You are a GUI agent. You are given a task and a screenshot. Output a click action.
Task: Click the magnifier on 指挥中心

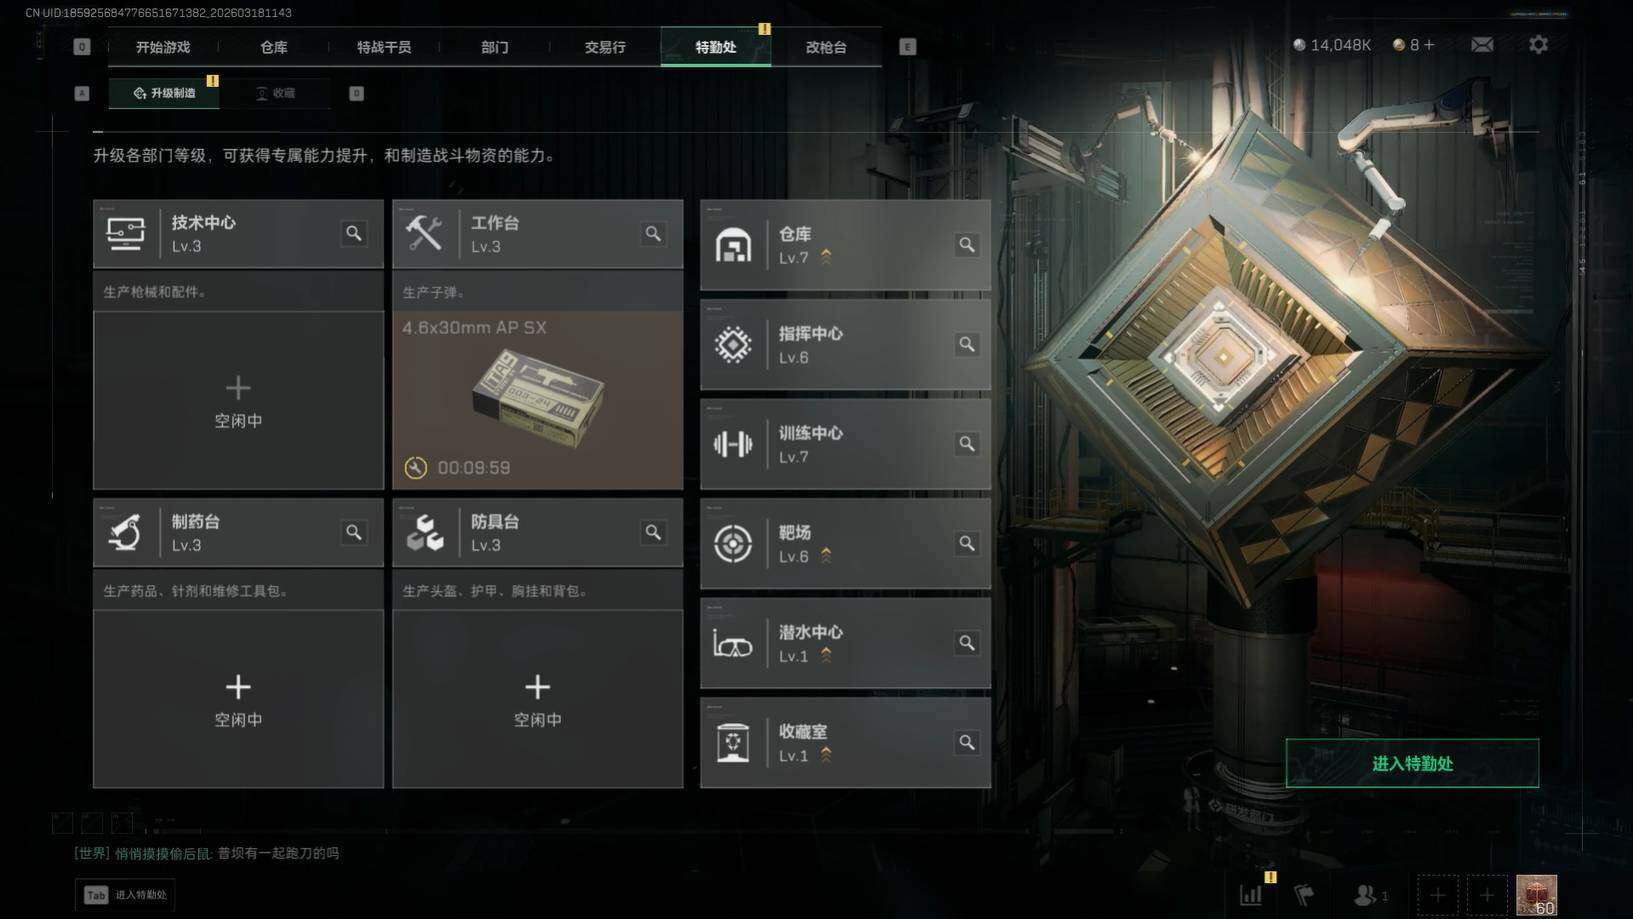pyautogui.click(x=967, y=344)
